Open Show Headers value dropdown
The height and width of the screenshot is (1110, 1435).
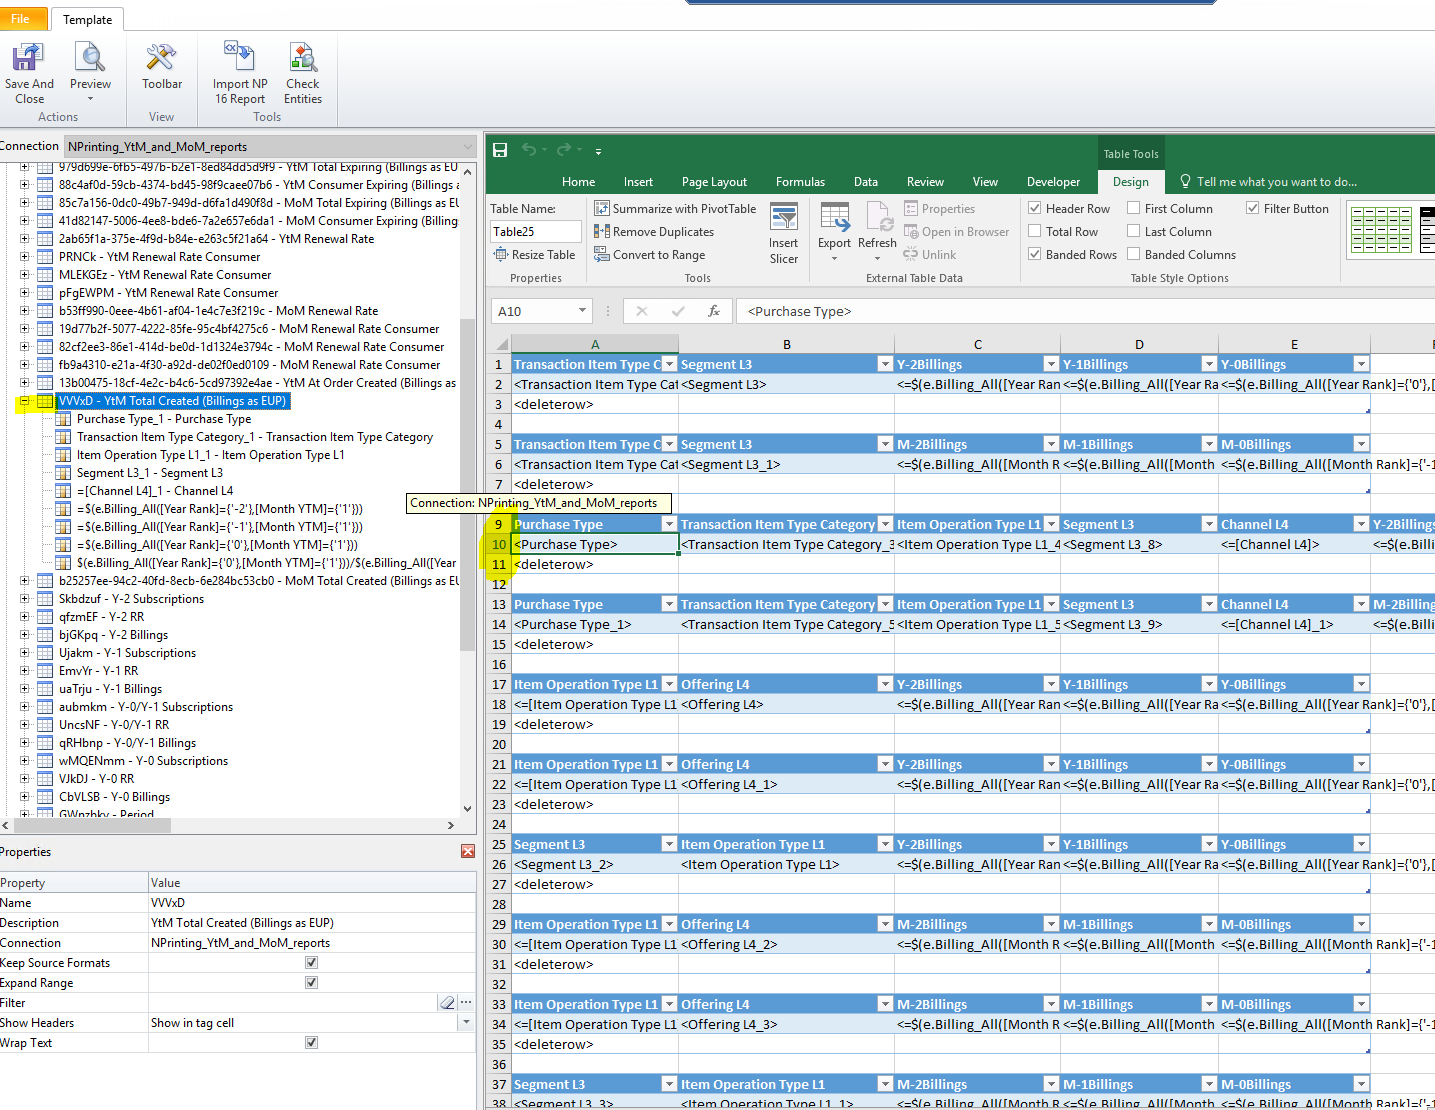[466, 1023]
